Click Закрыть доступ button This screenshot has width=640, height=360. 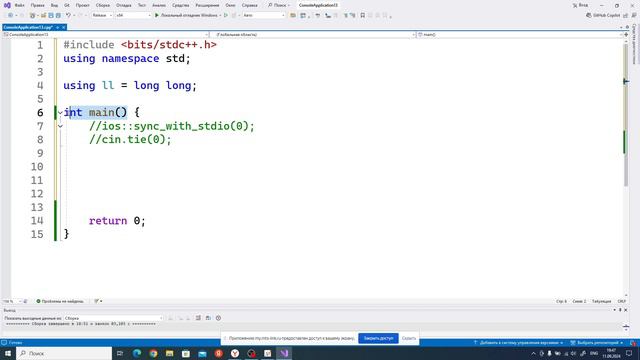point(378,338)
